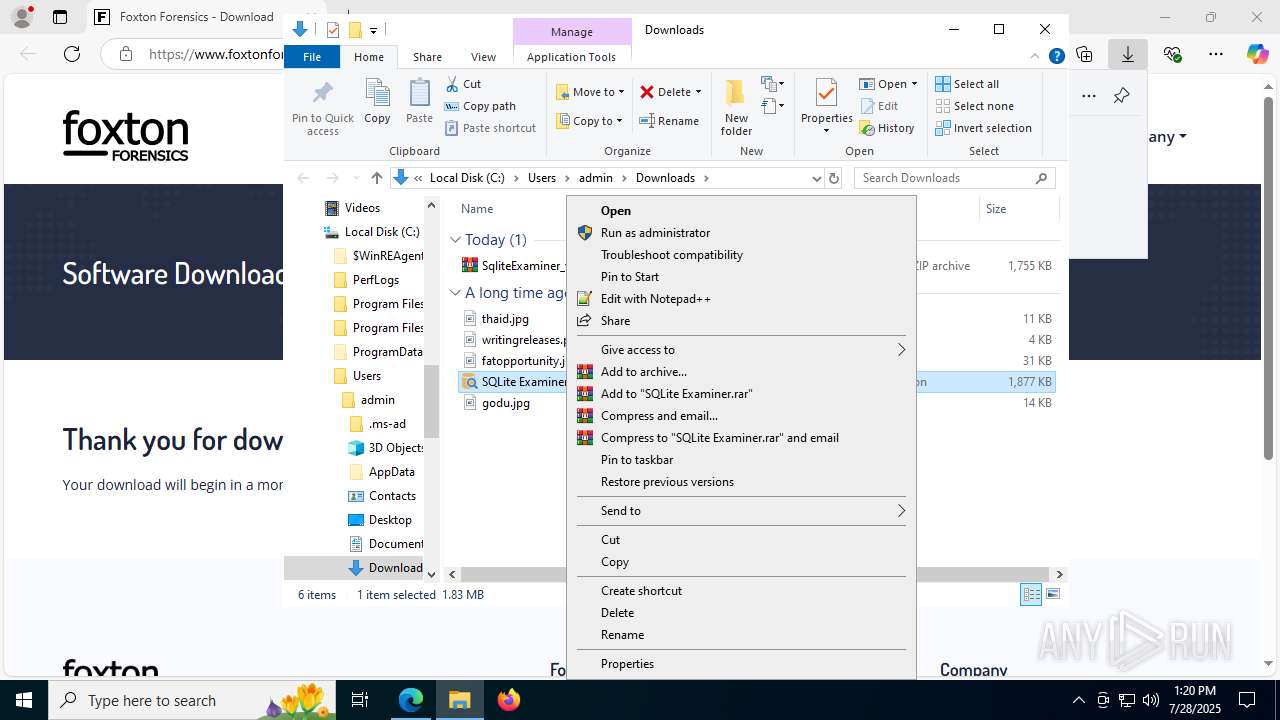Select Videos in navigation tree
1280x720 pixels.
point(362,208)
